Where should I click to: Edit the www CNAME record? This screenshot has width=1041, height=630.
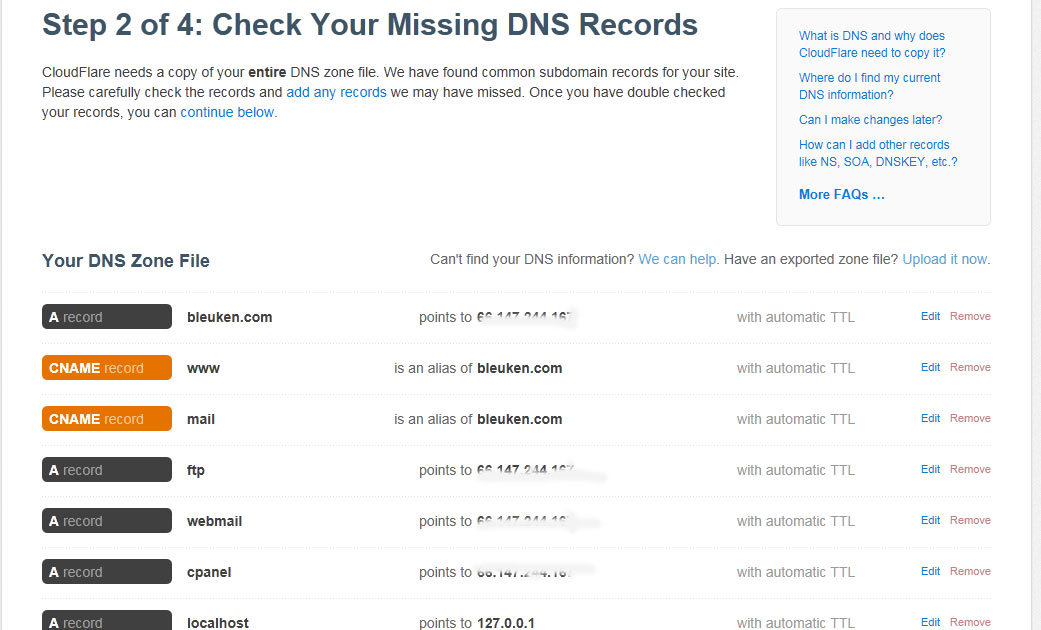[930, 367]
